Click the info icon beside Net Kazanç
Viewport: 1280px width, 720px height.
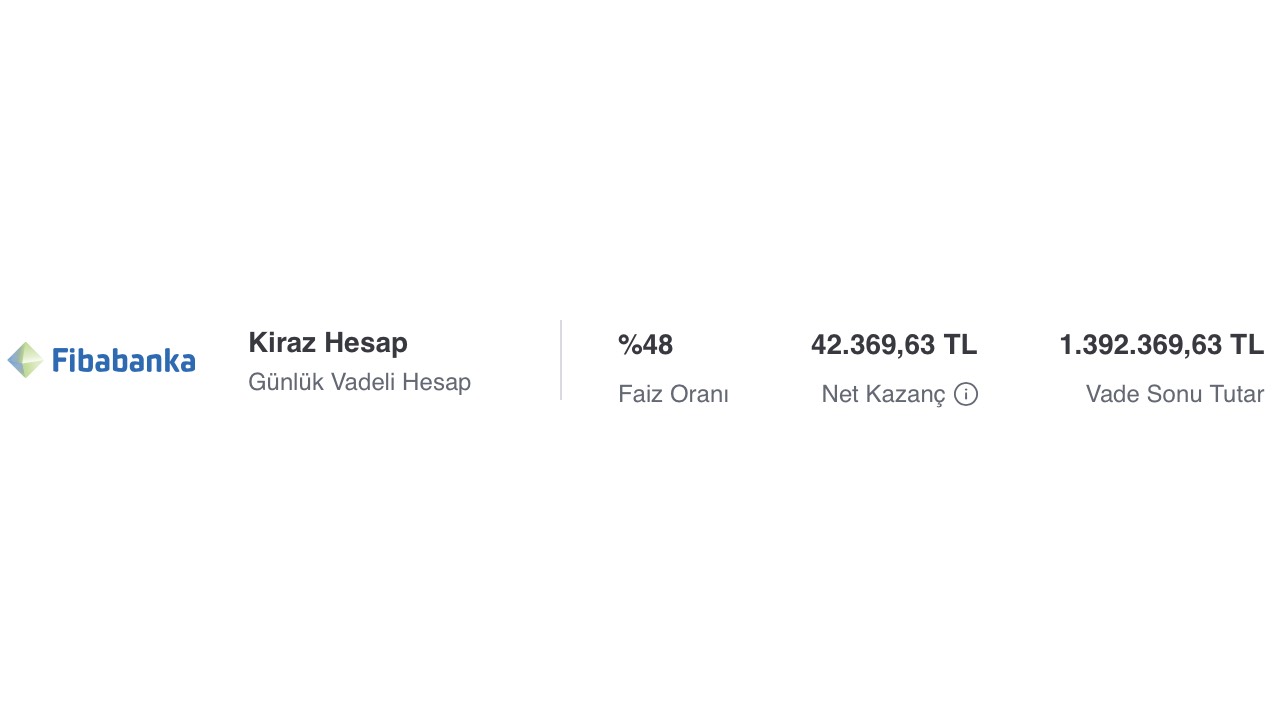[x=966, y=394]
